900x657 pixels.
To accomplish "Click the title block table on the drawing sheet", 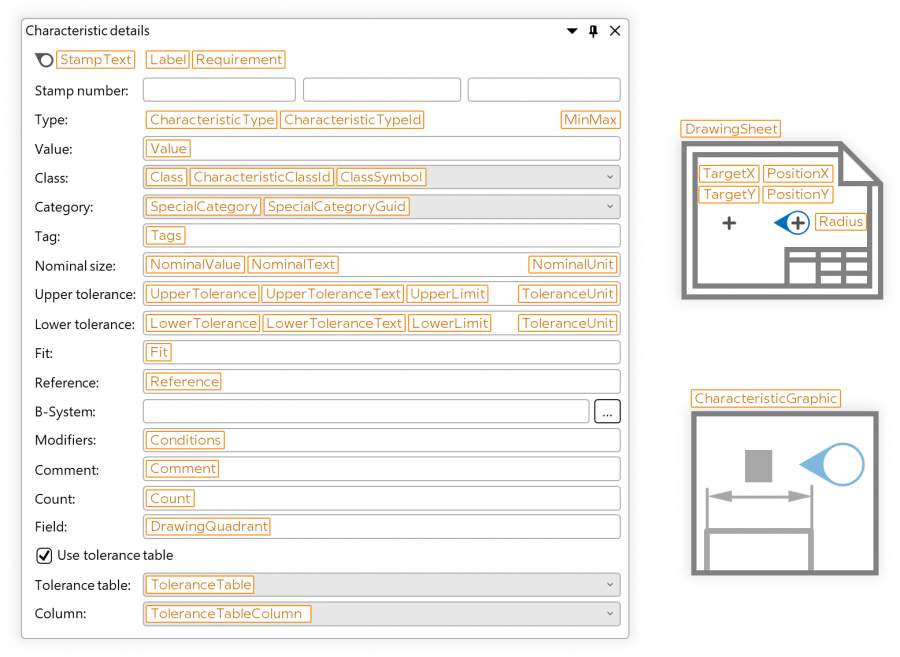I will tap(827, 267).
